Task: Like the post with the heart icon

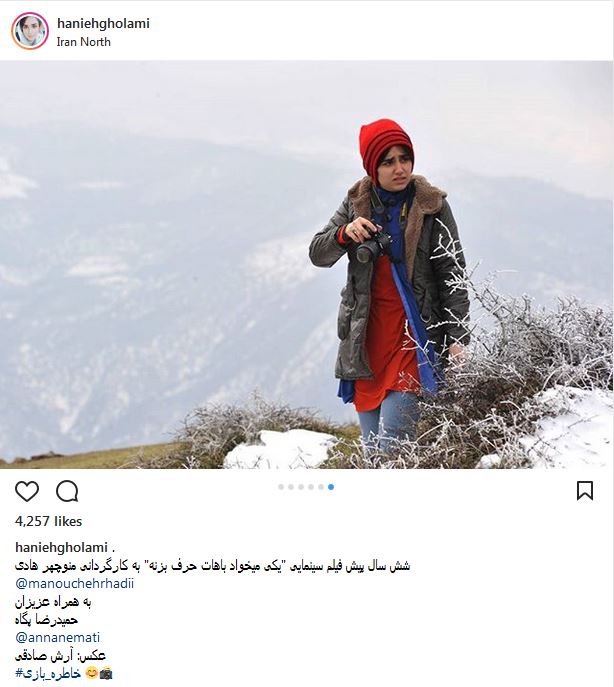Action: tap(27, 491)
